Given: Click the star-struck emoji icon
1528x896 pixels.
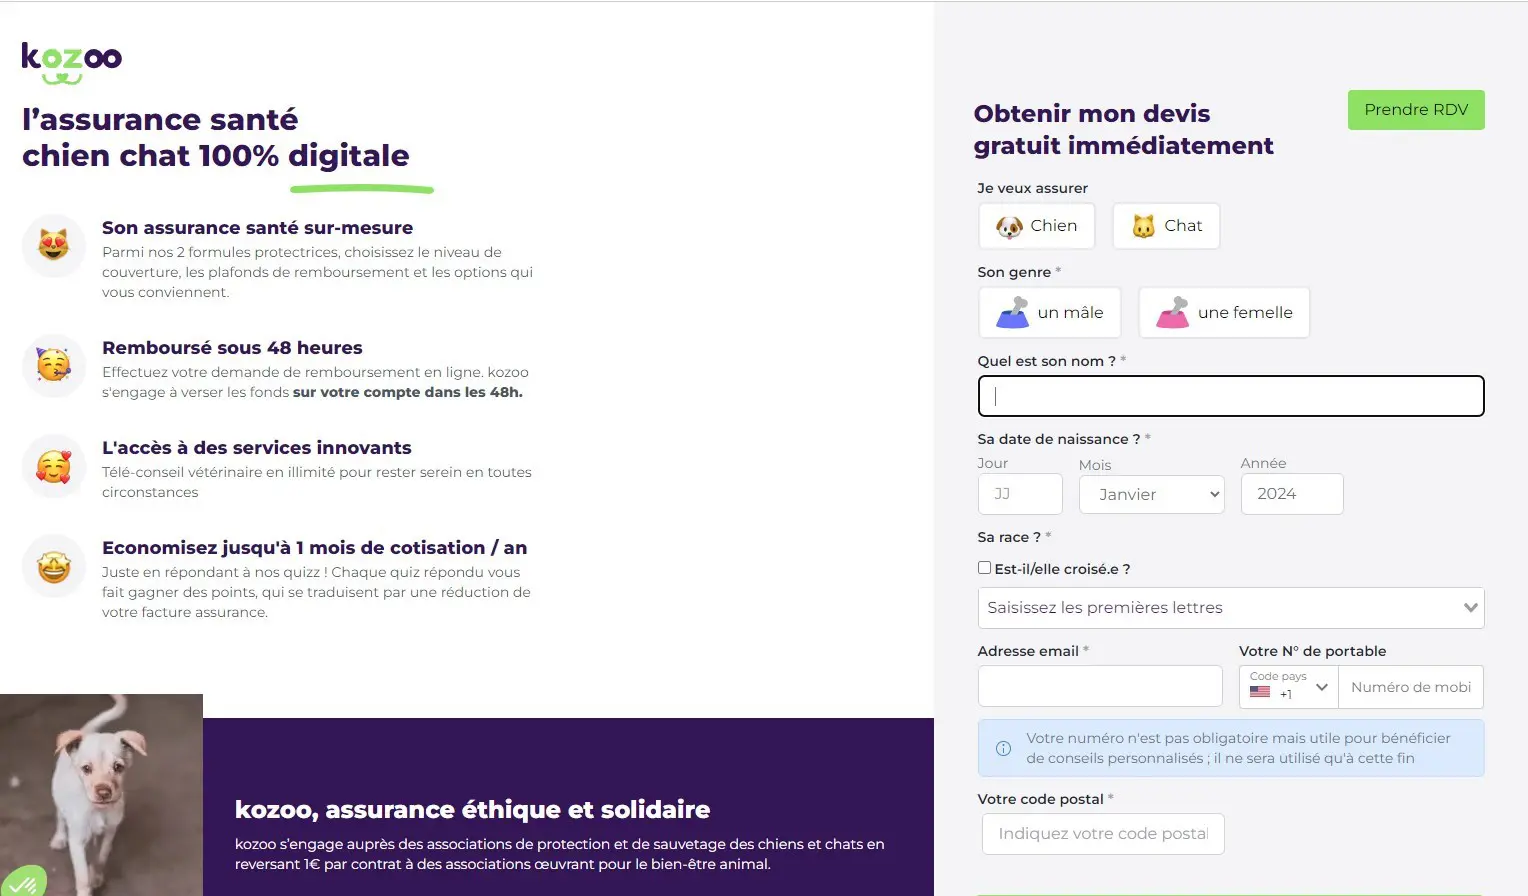Looking at the screenshot, I should tap(54, 567).
